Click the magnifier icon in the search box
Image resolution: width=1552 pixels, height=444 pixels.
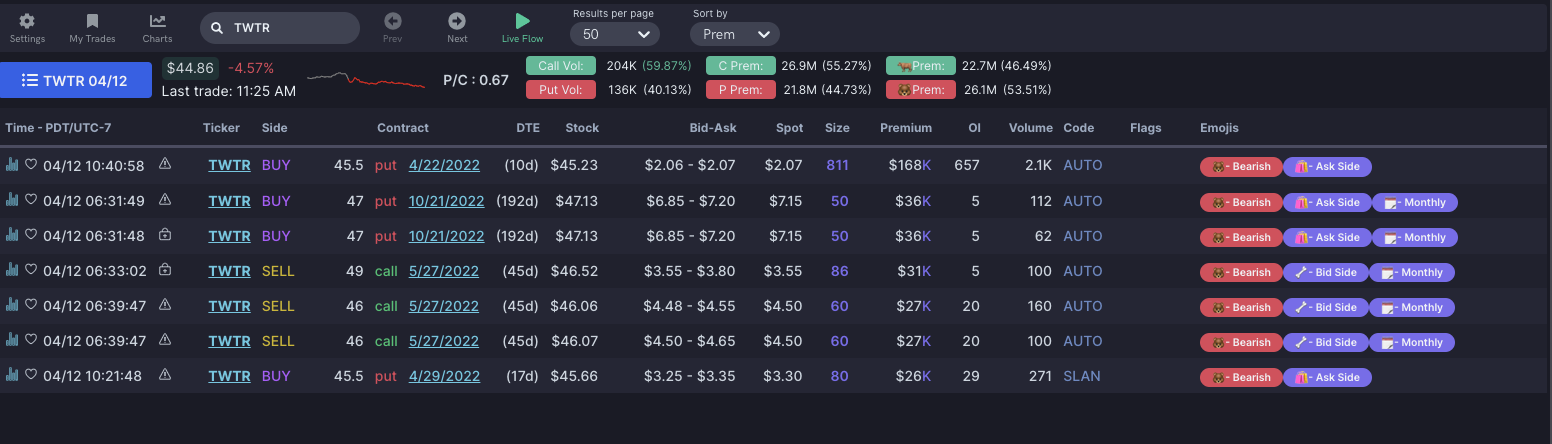click(217, 29)
